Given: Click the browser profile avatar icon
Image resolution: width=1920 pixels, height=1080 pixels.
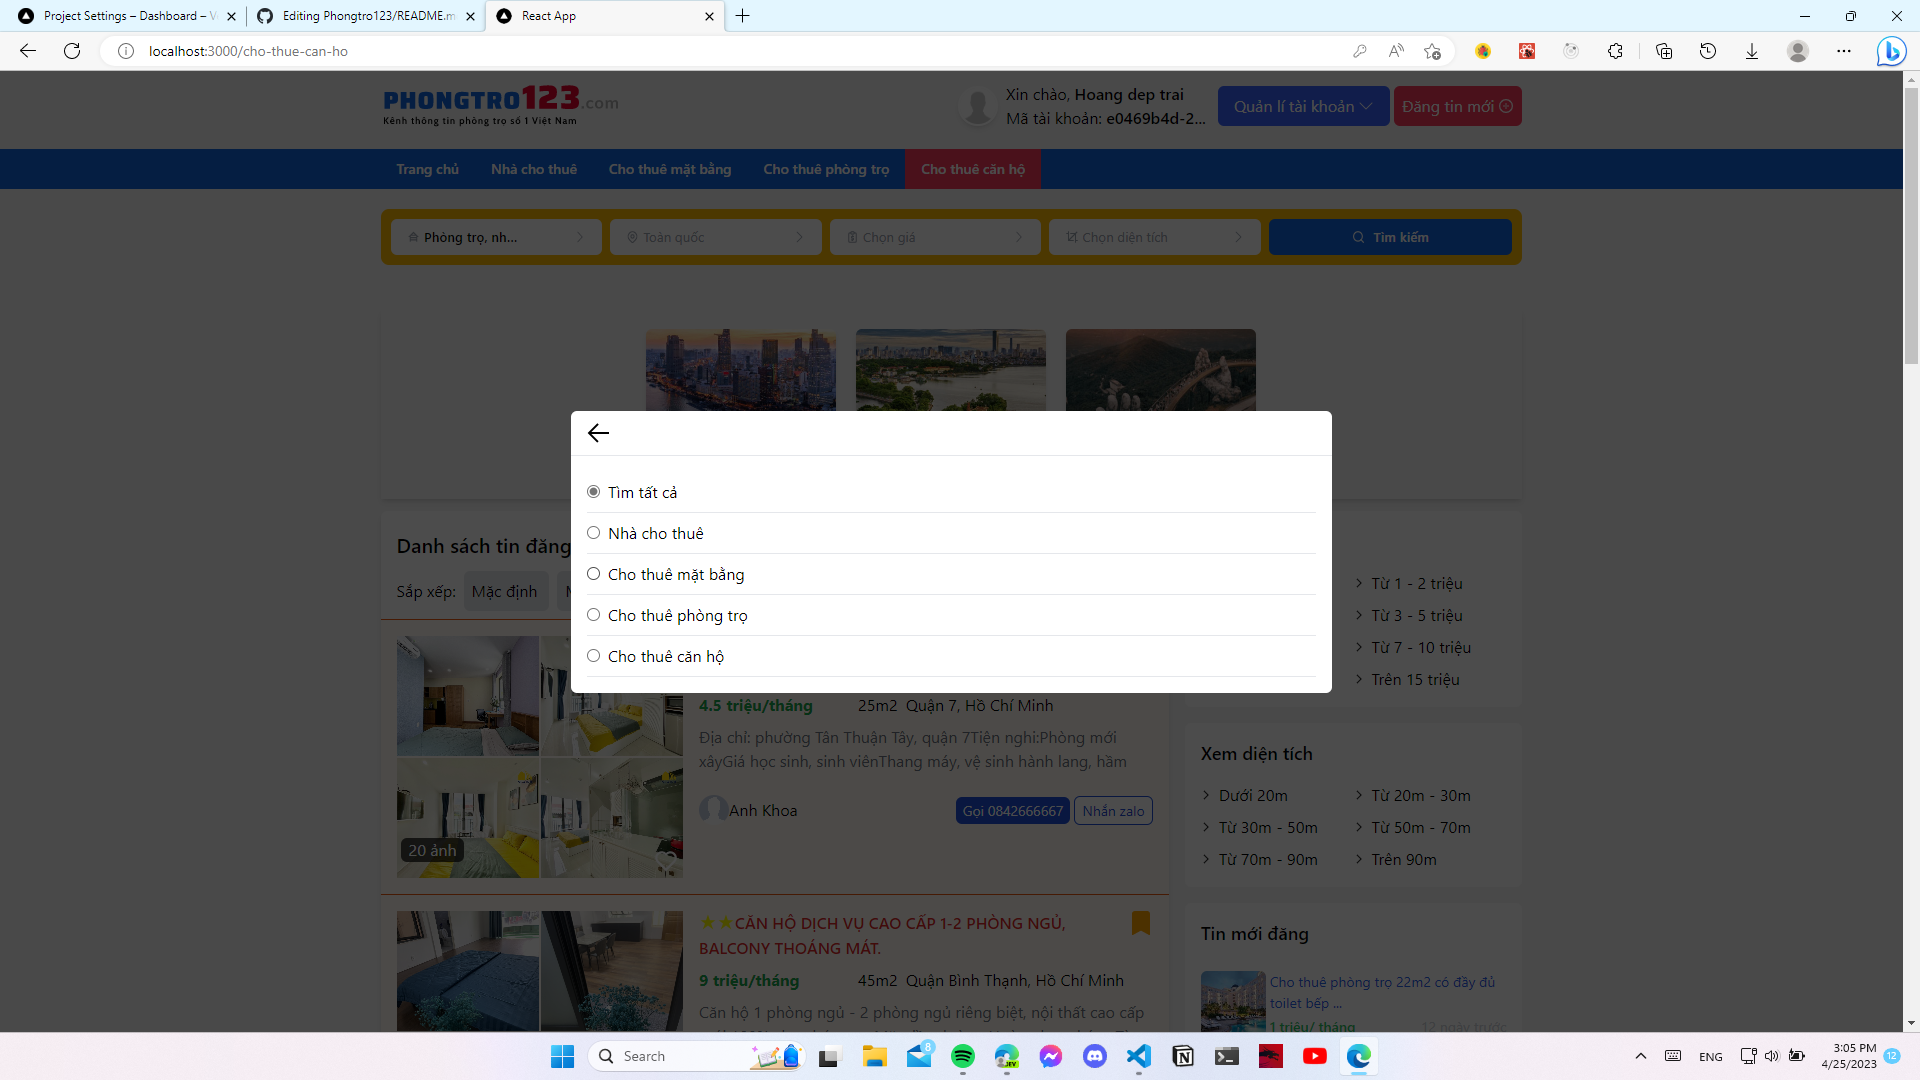Looking at the screenshot, I should coord(1798,51).
